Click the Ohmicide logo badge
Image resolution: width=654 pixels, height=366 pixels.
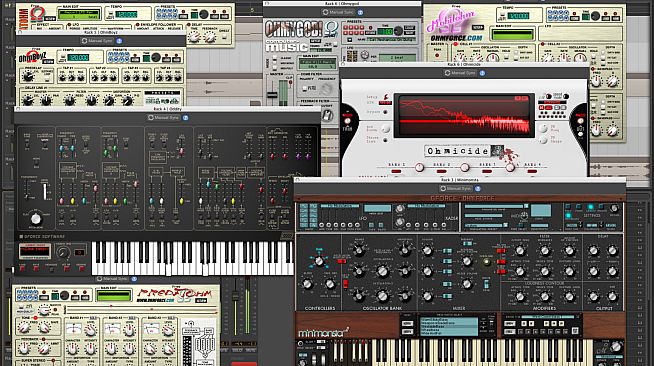(x=463, y=151)
